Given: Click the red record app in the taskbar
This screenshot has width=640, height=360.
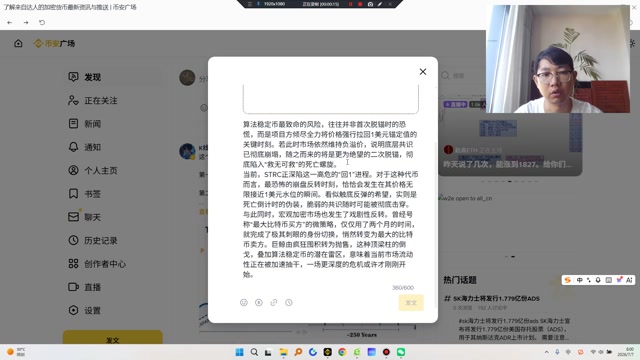Looking at the screenshot, I should coord(386,352).
